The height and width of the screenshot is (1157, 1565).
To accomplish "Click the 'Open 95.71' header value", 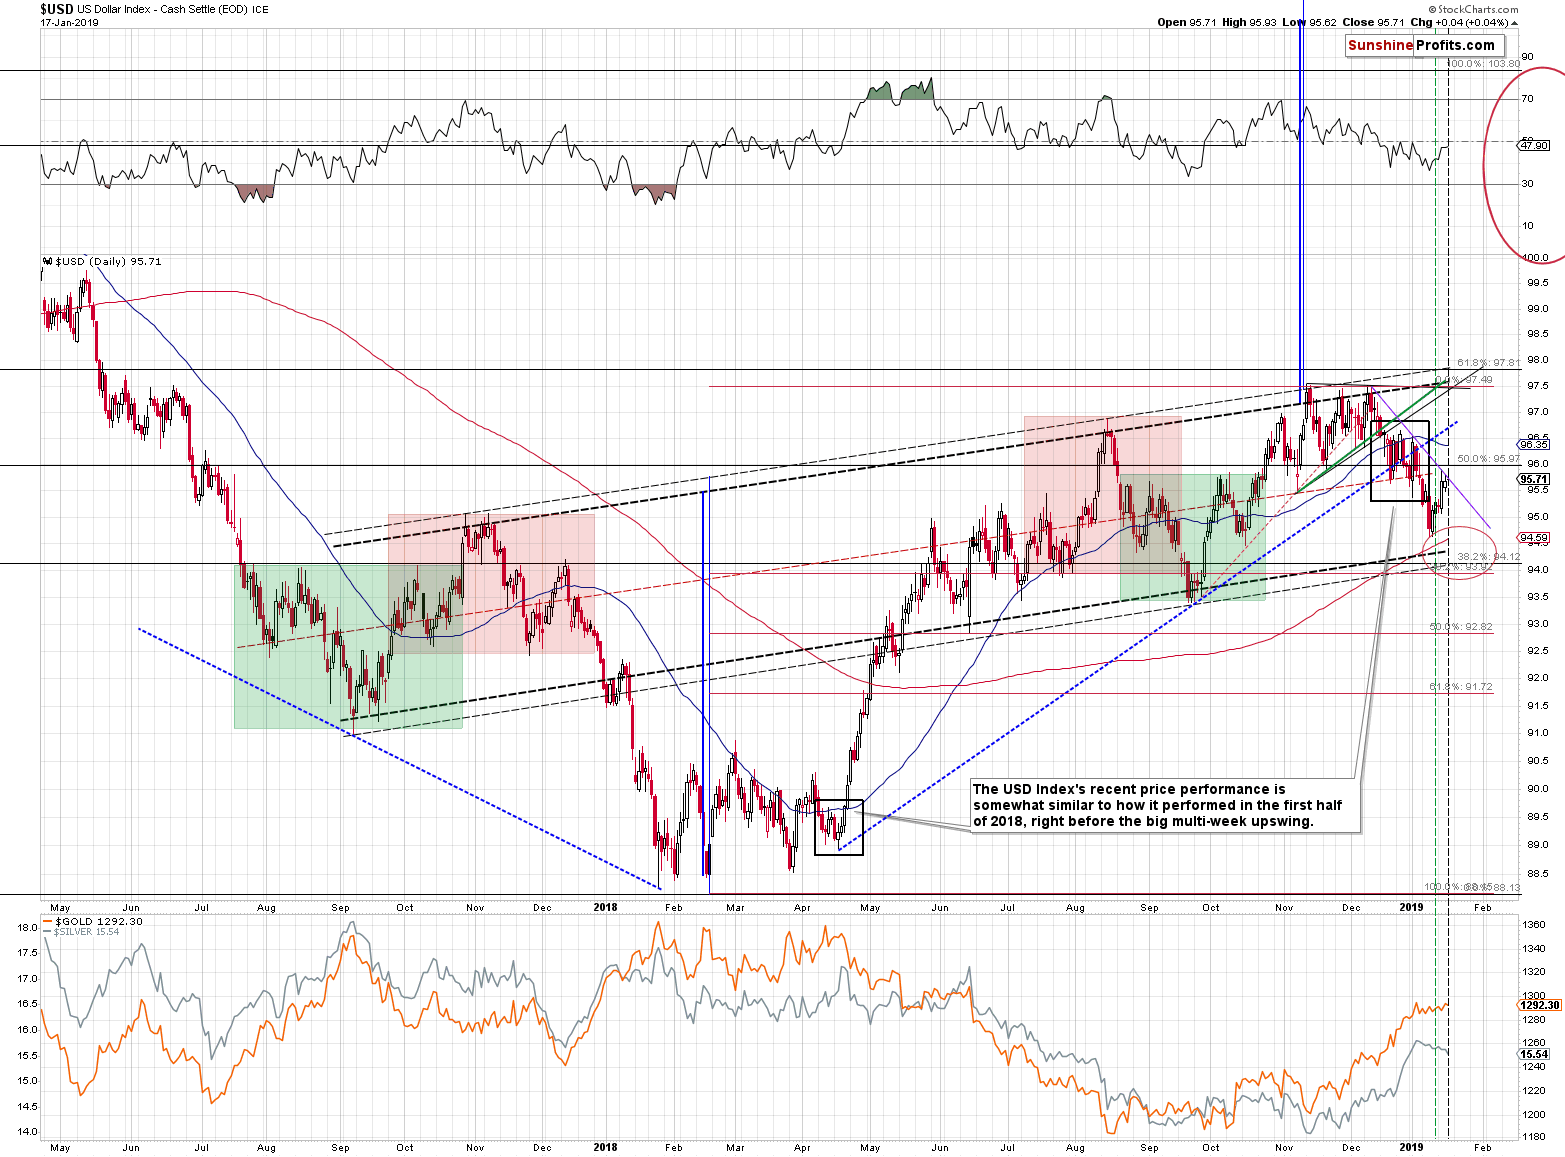I will 1186,22.
